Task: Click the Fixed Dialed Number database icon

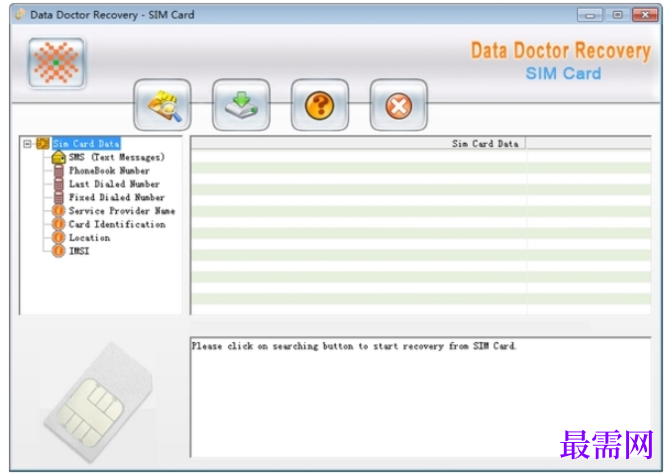Action: [x=59, y=197]
